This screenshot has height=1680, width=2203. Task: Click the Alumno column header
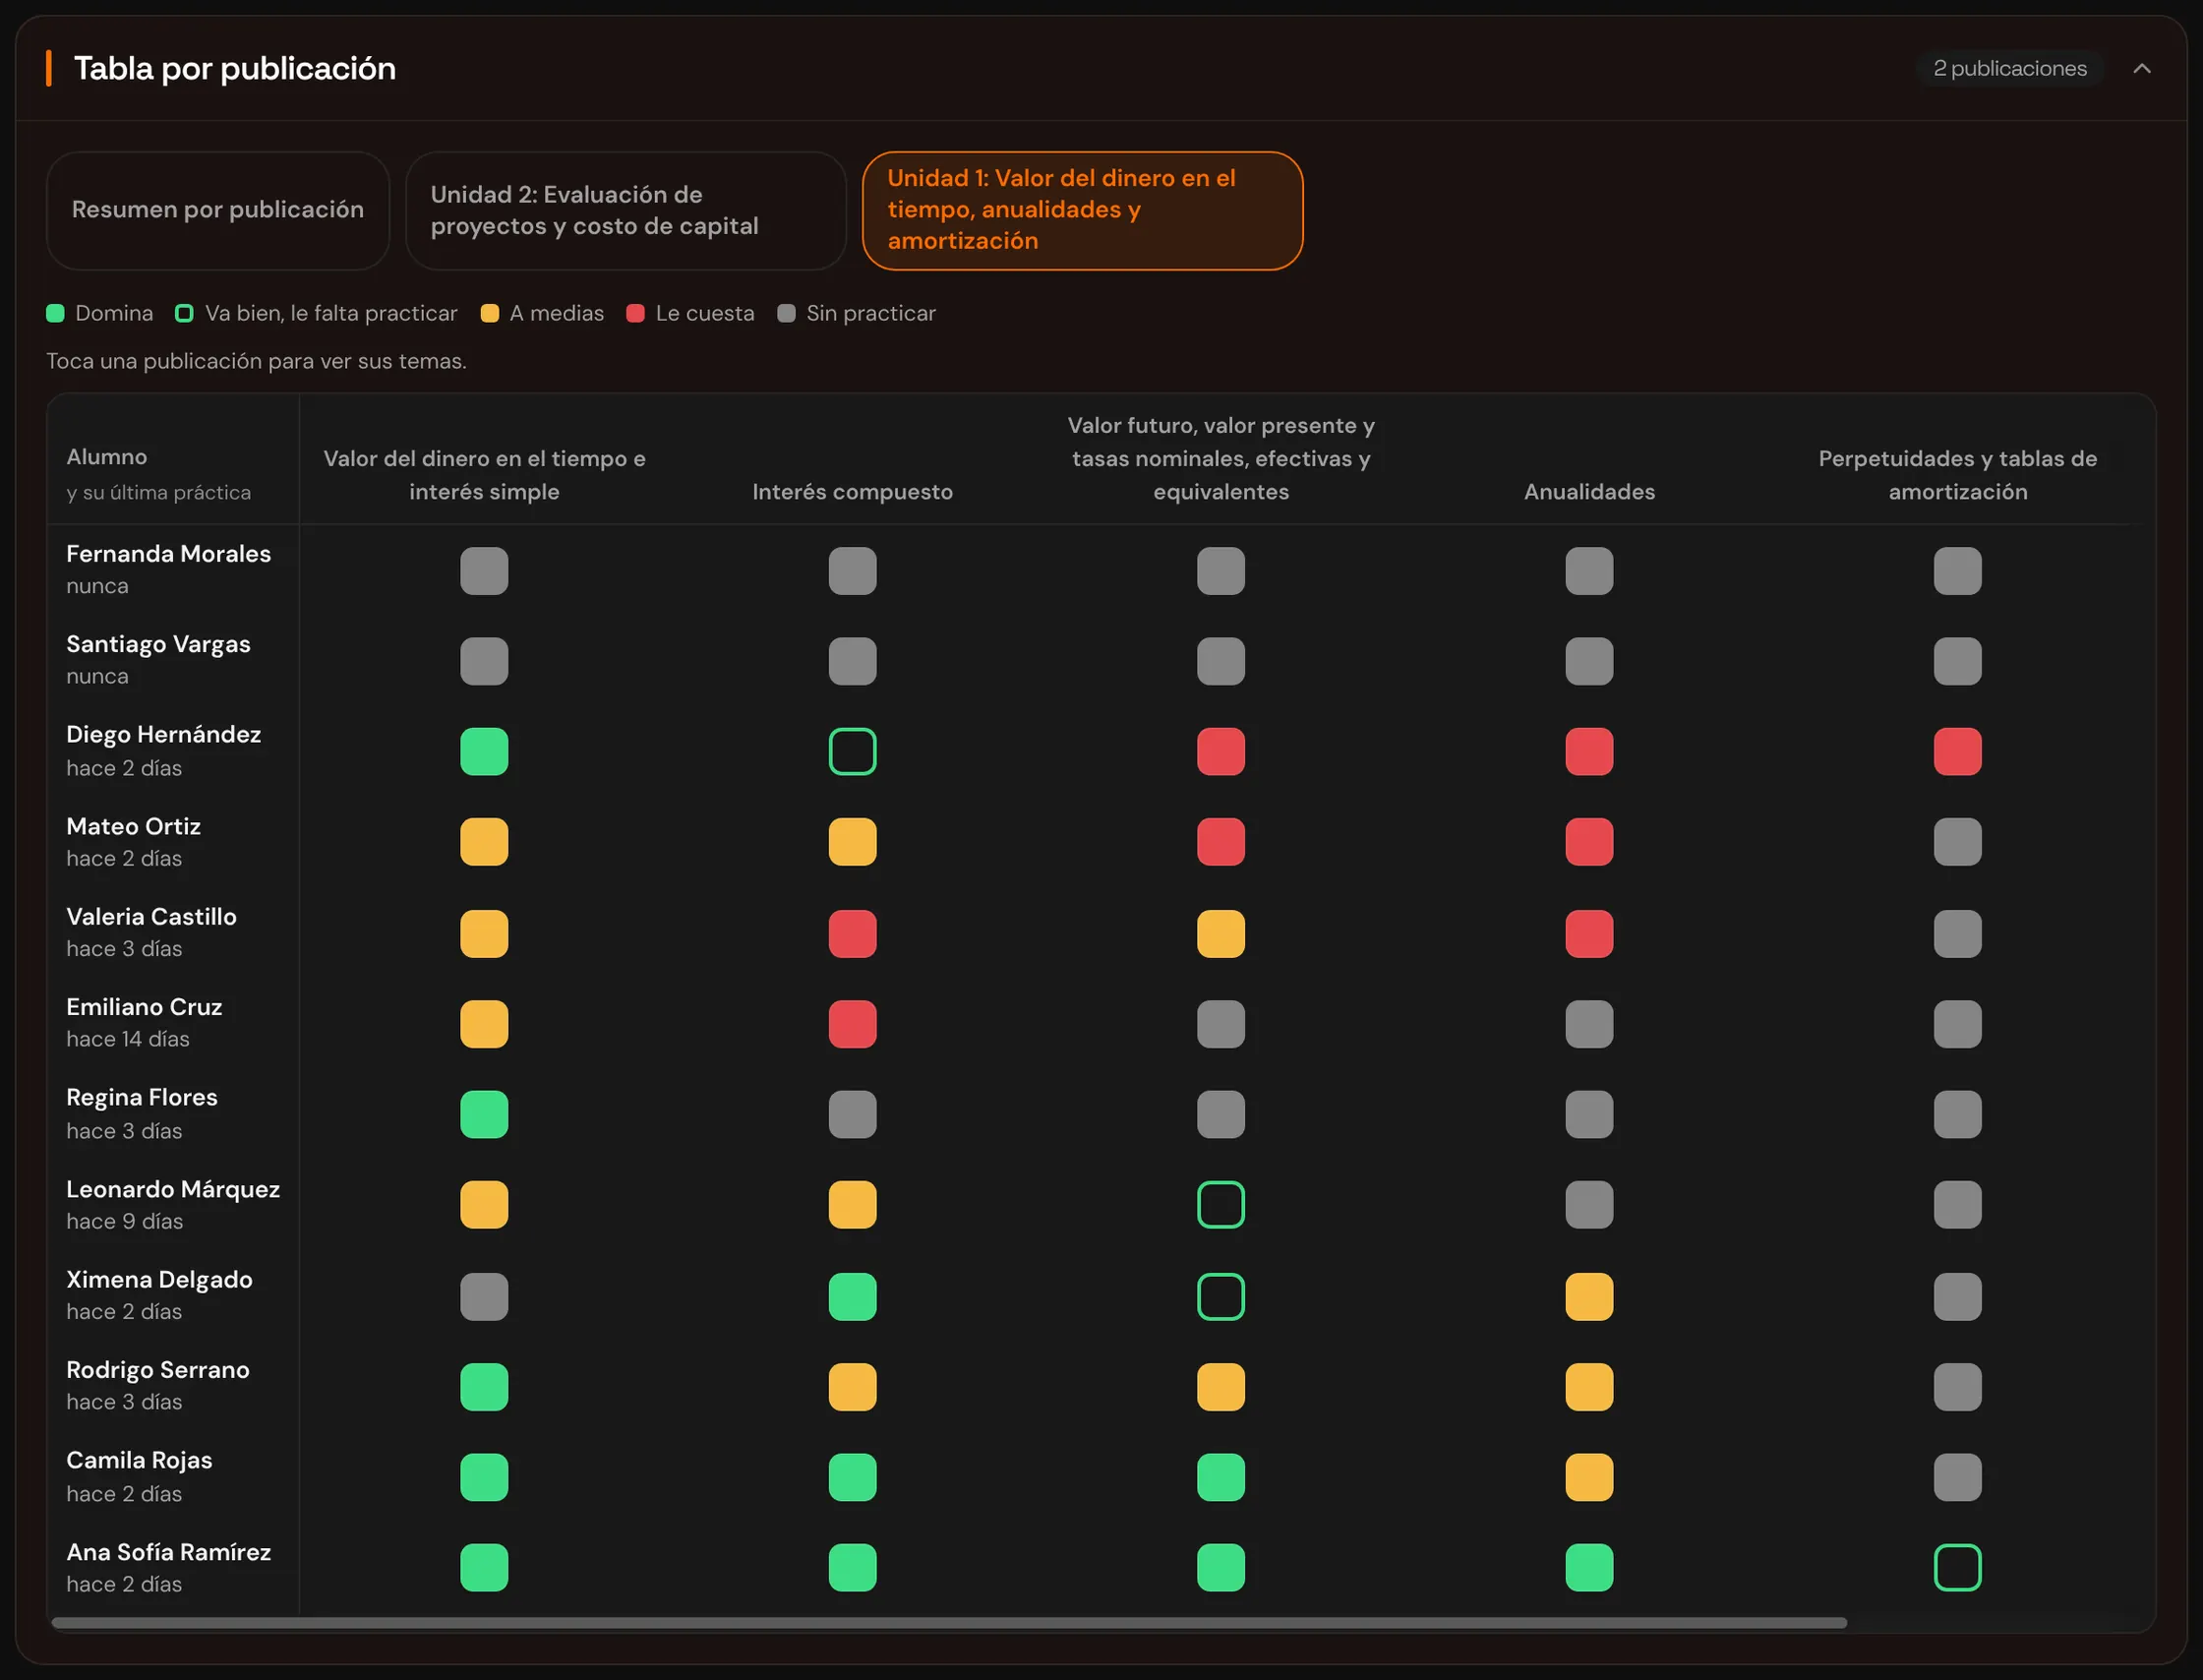pos(106,457)
